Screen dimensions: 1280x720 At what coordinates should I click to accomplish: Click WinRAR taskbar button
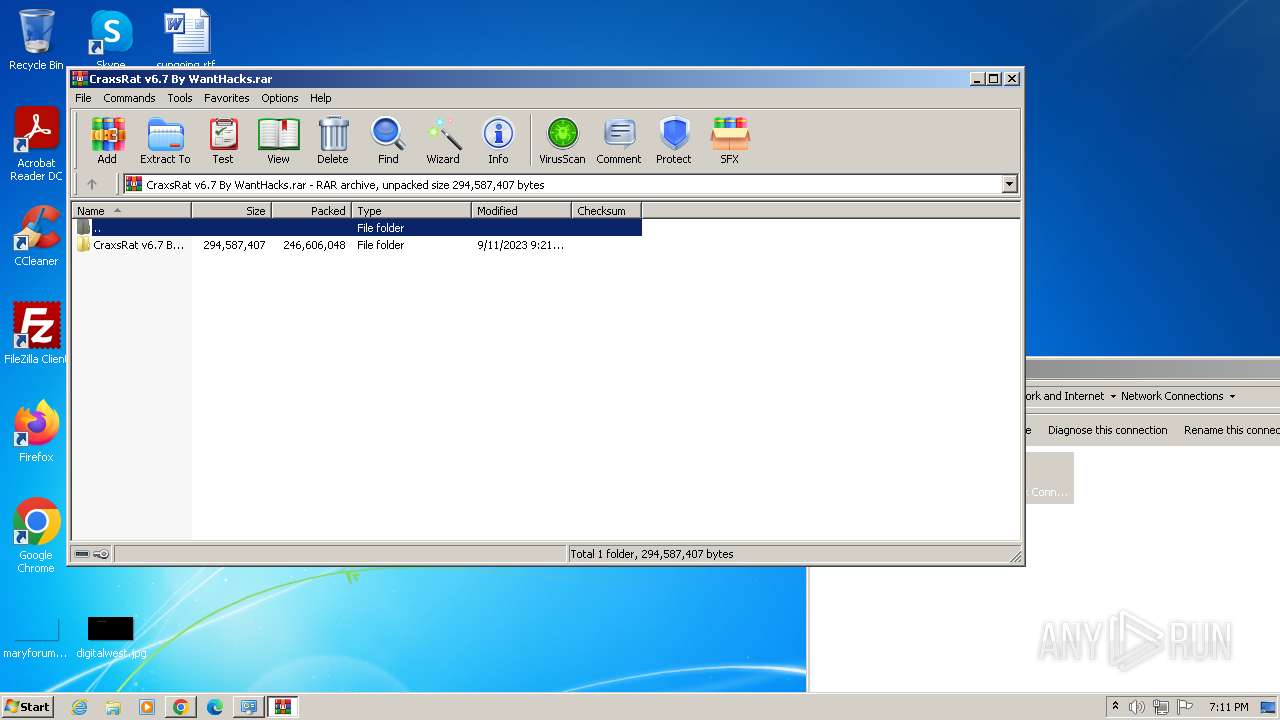pyautogui.click(x=283, y=707)
